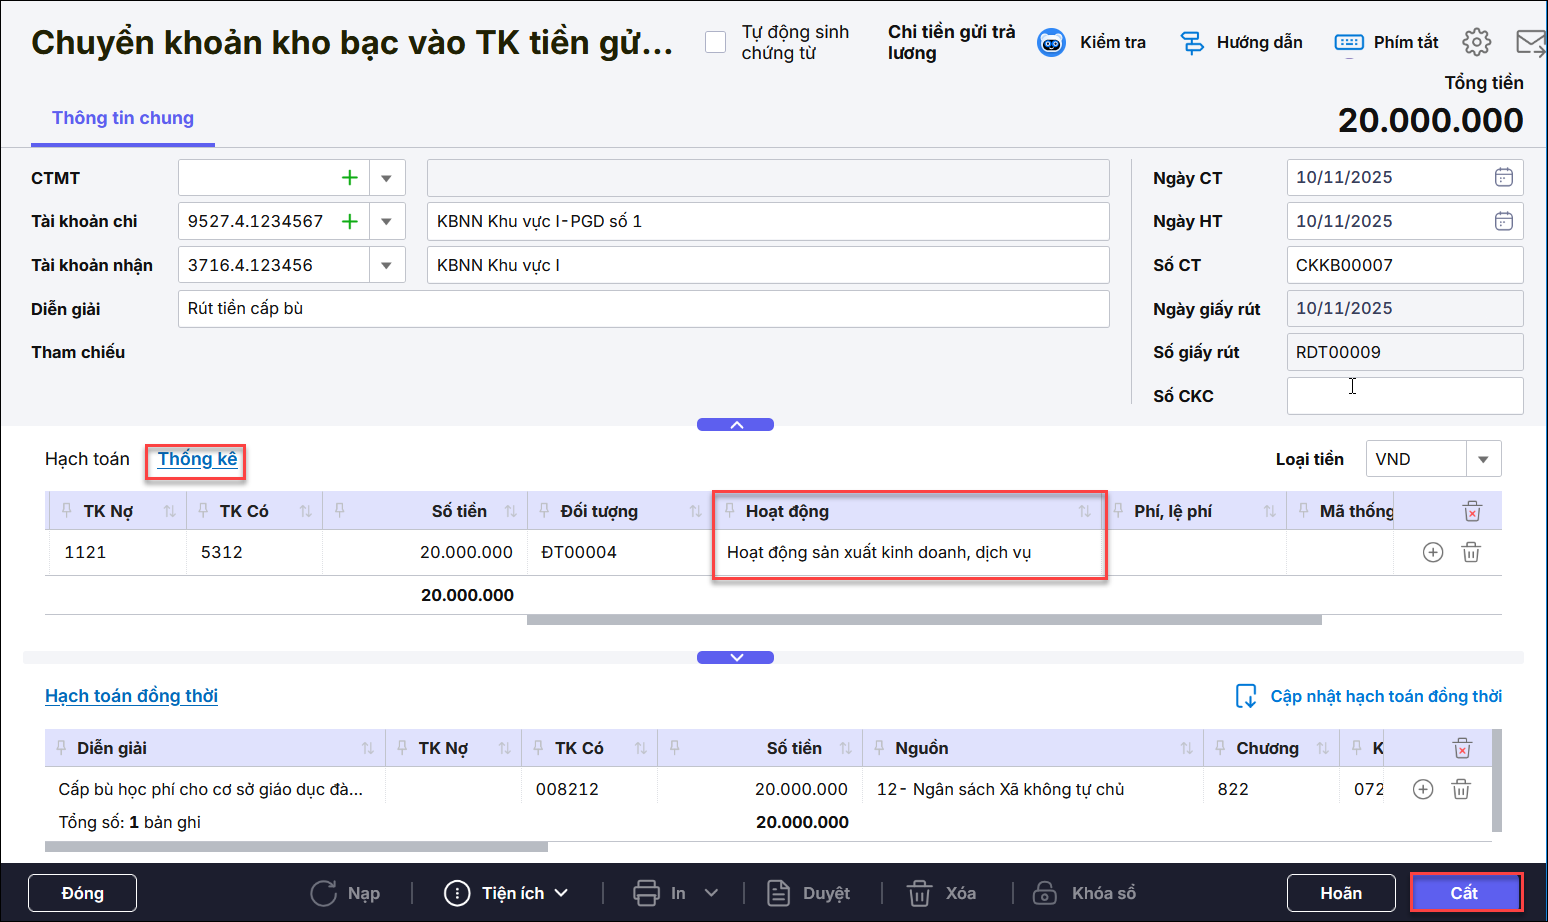
Task: Expand the Tài khoản nhận dropdown
Action: (387, 265)
